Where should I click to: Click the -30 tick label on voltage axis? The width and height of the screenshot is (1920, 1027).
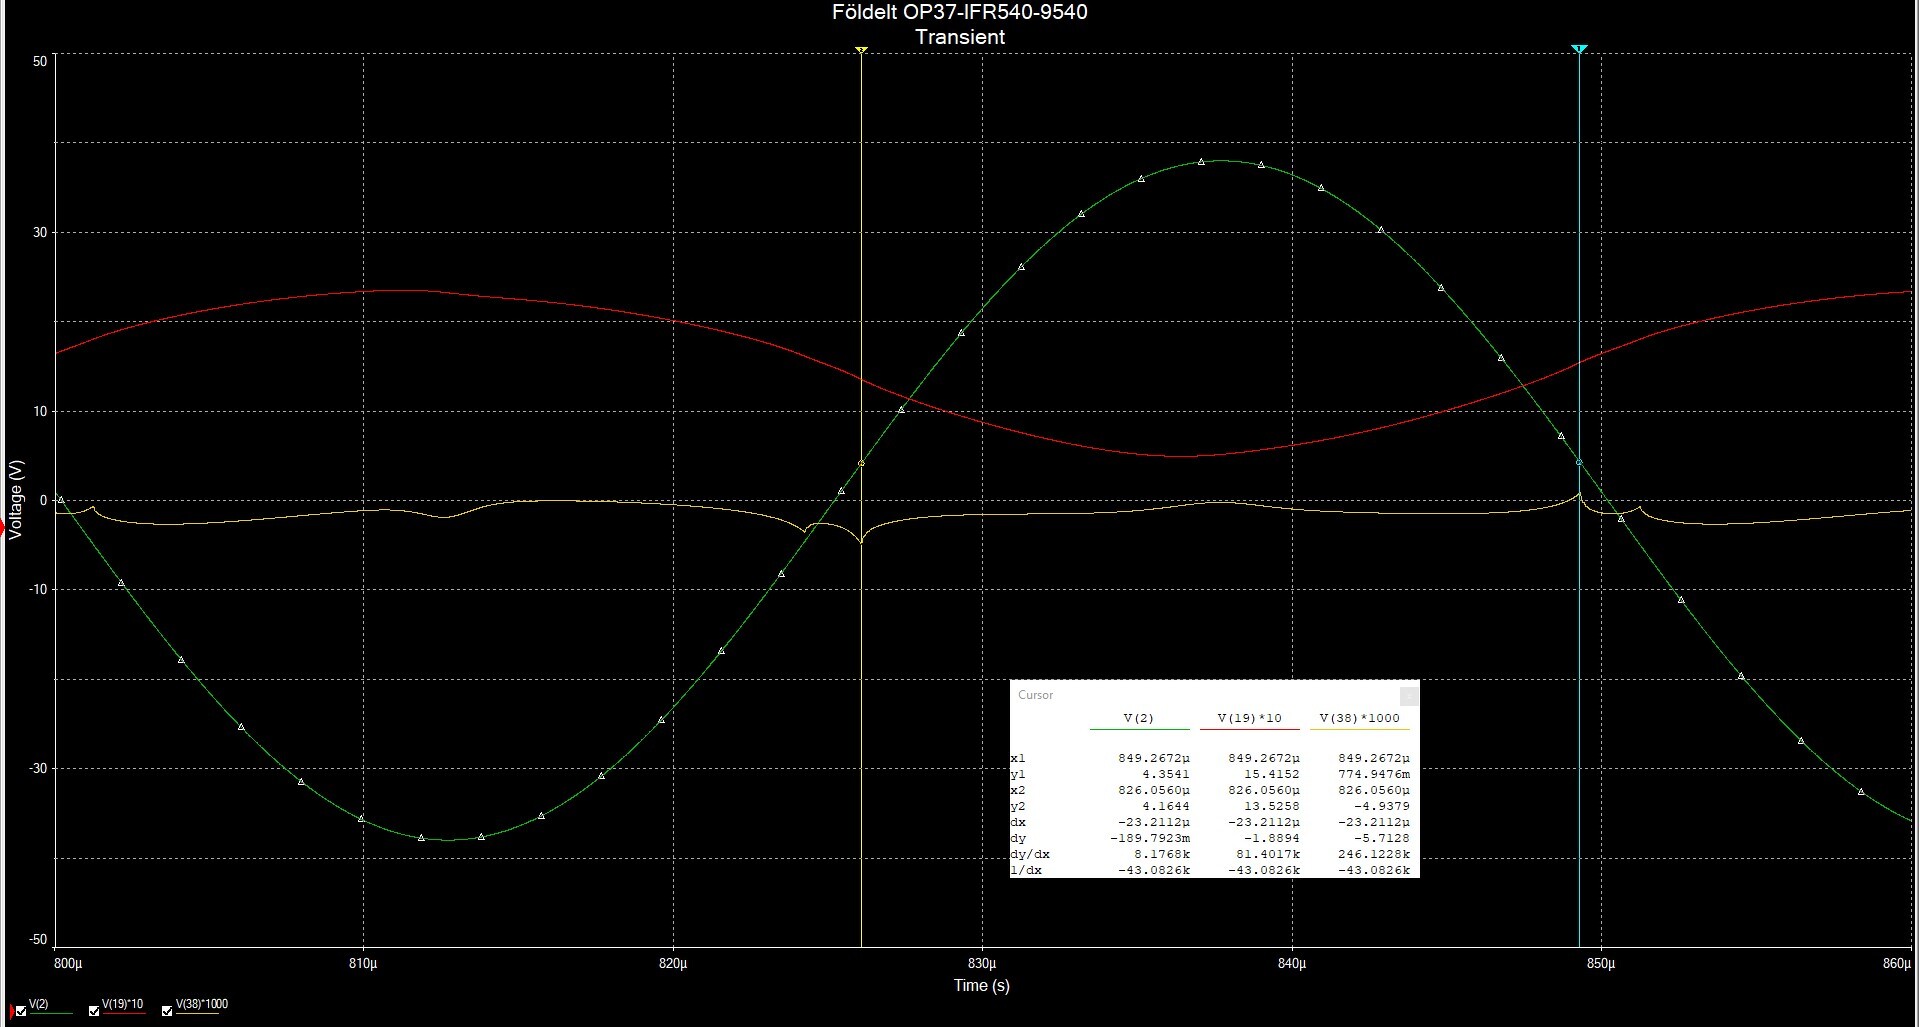(37, 769)
